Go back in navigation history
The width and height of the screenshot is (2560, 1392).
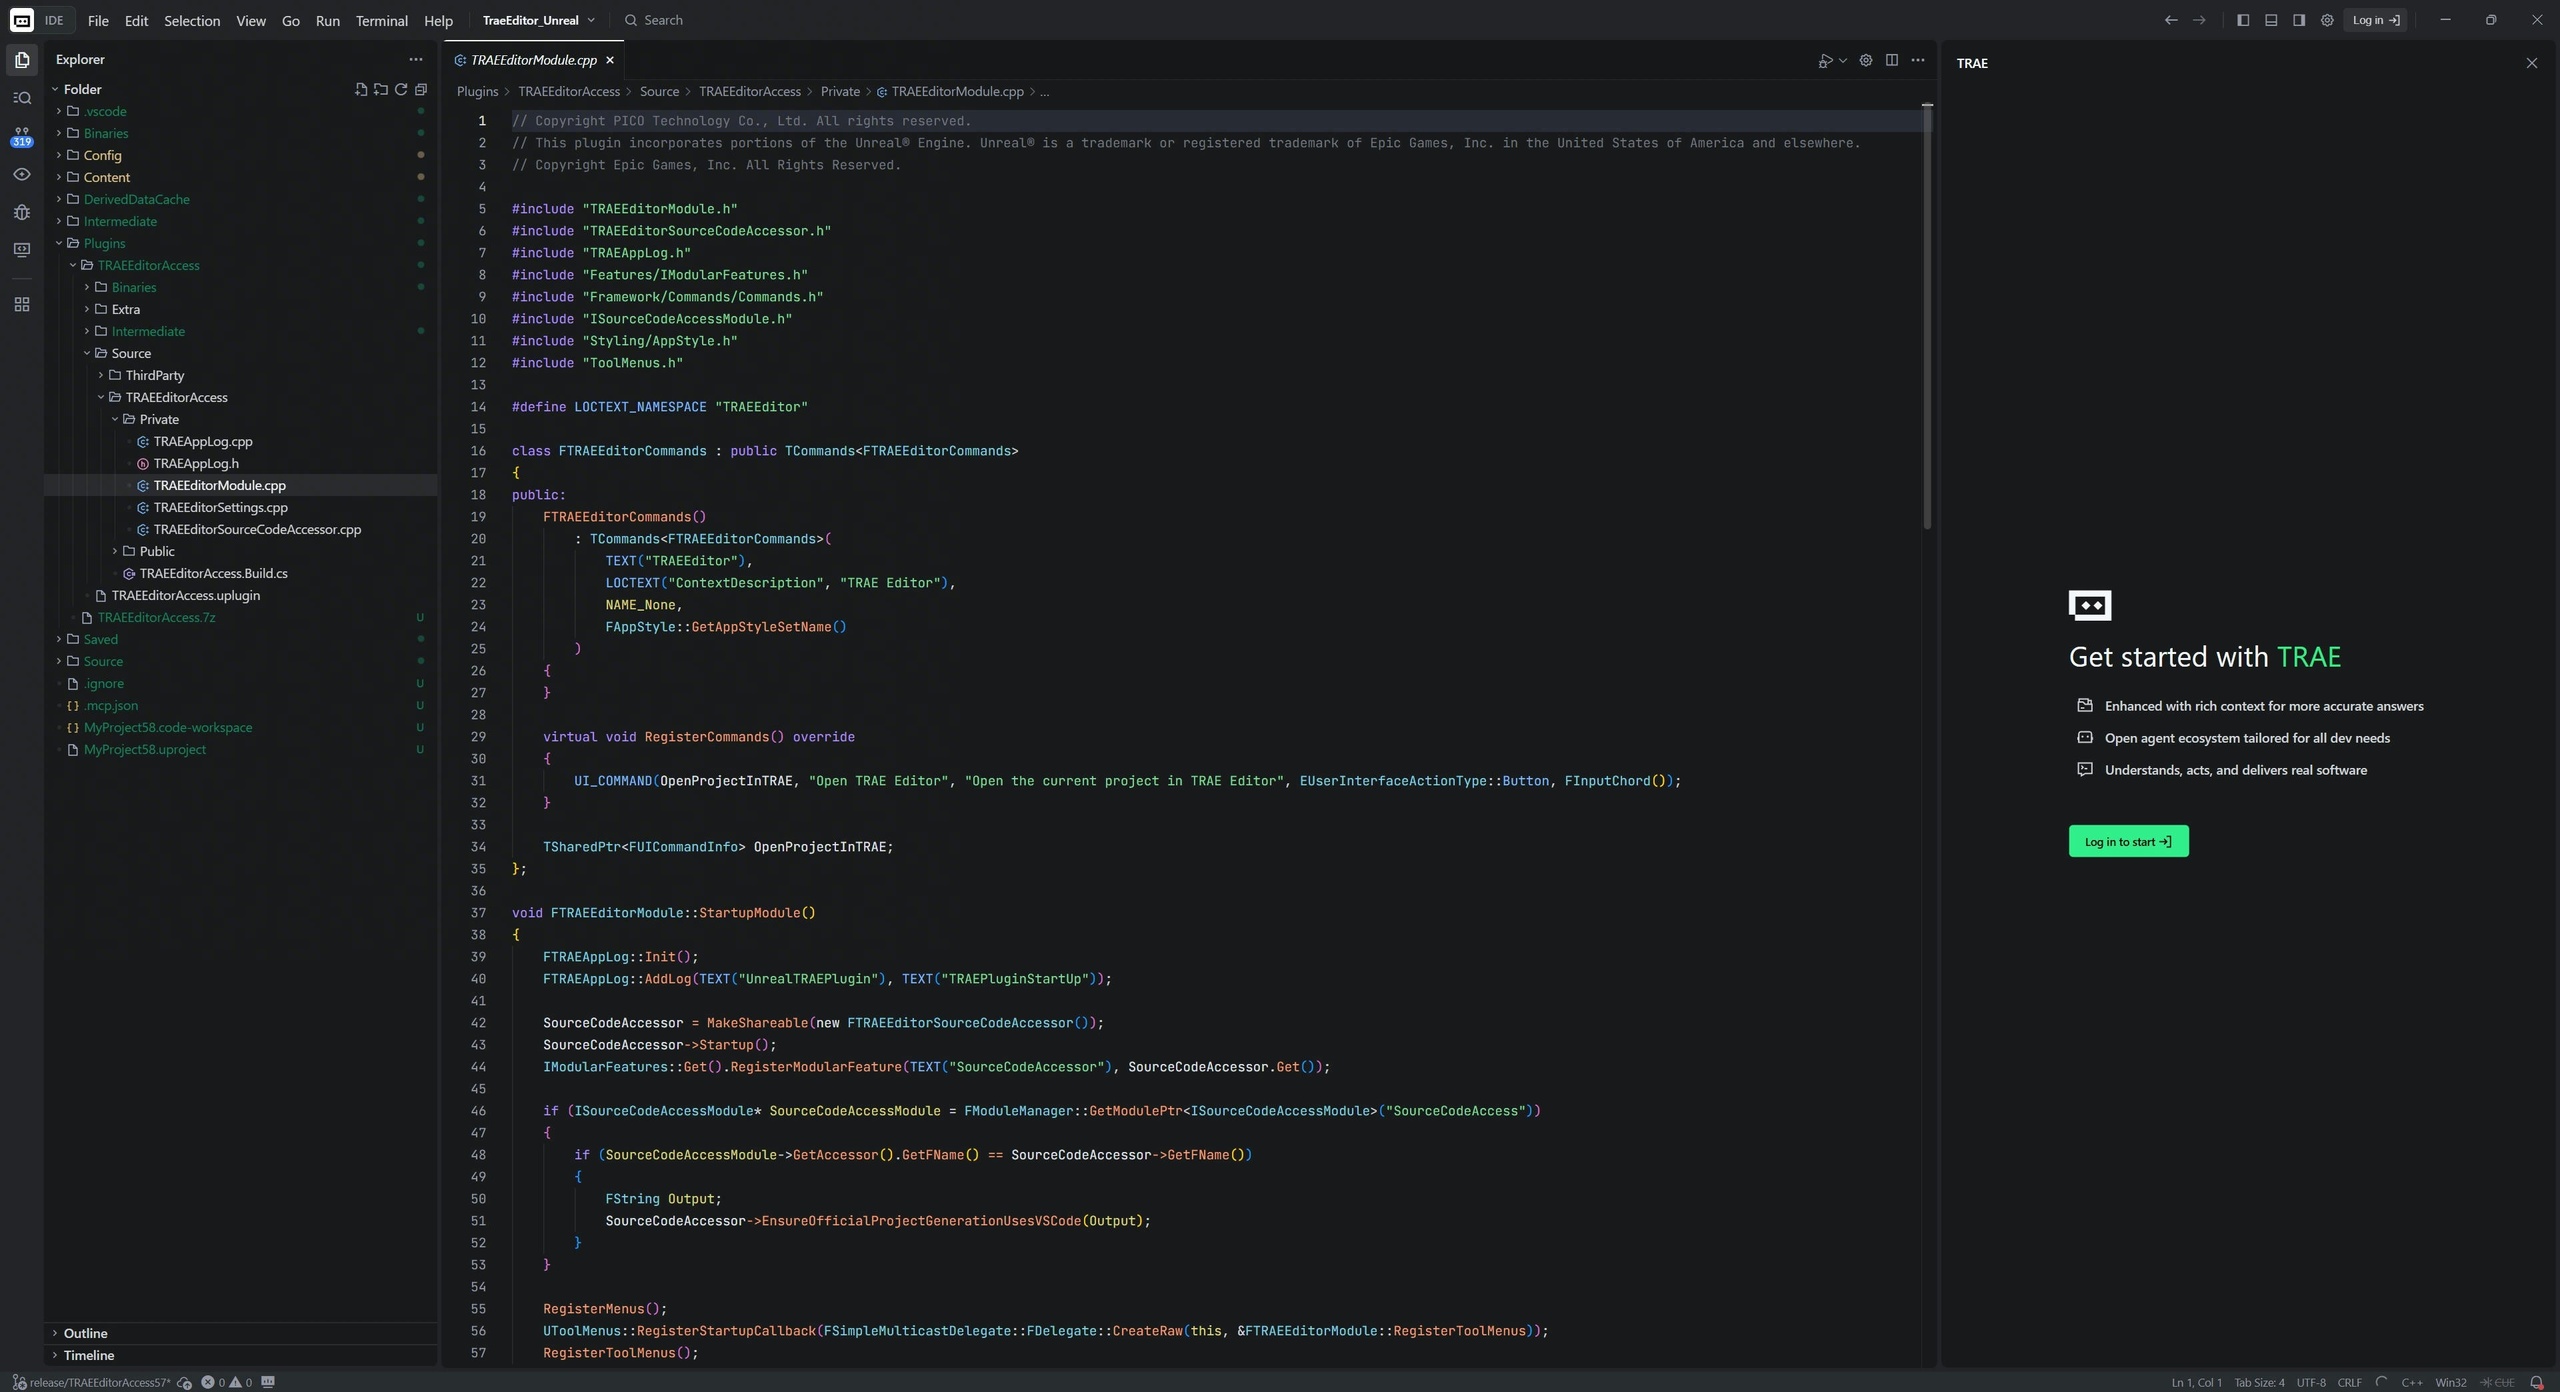(x=2171, y=20)
